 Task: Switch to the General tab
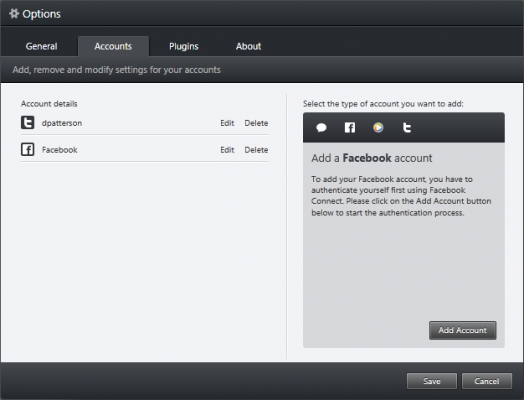41,46
